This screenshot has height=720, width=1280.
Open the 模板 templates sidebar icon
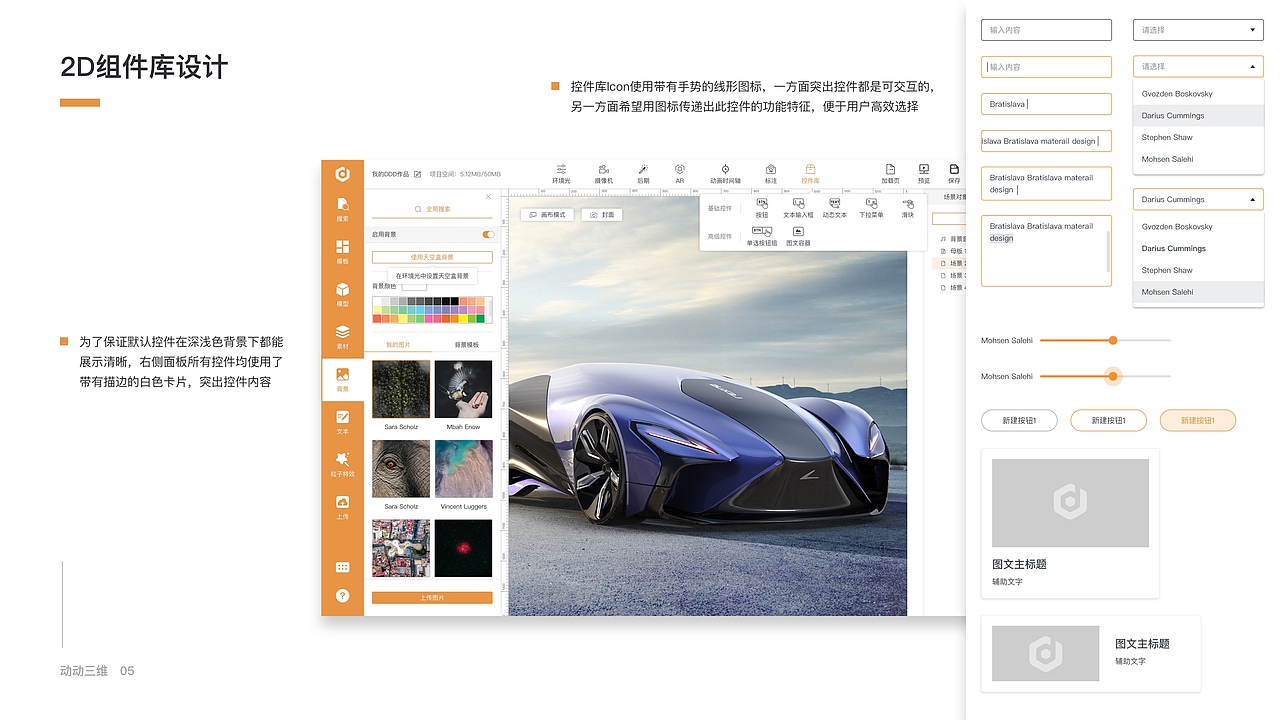342,251
